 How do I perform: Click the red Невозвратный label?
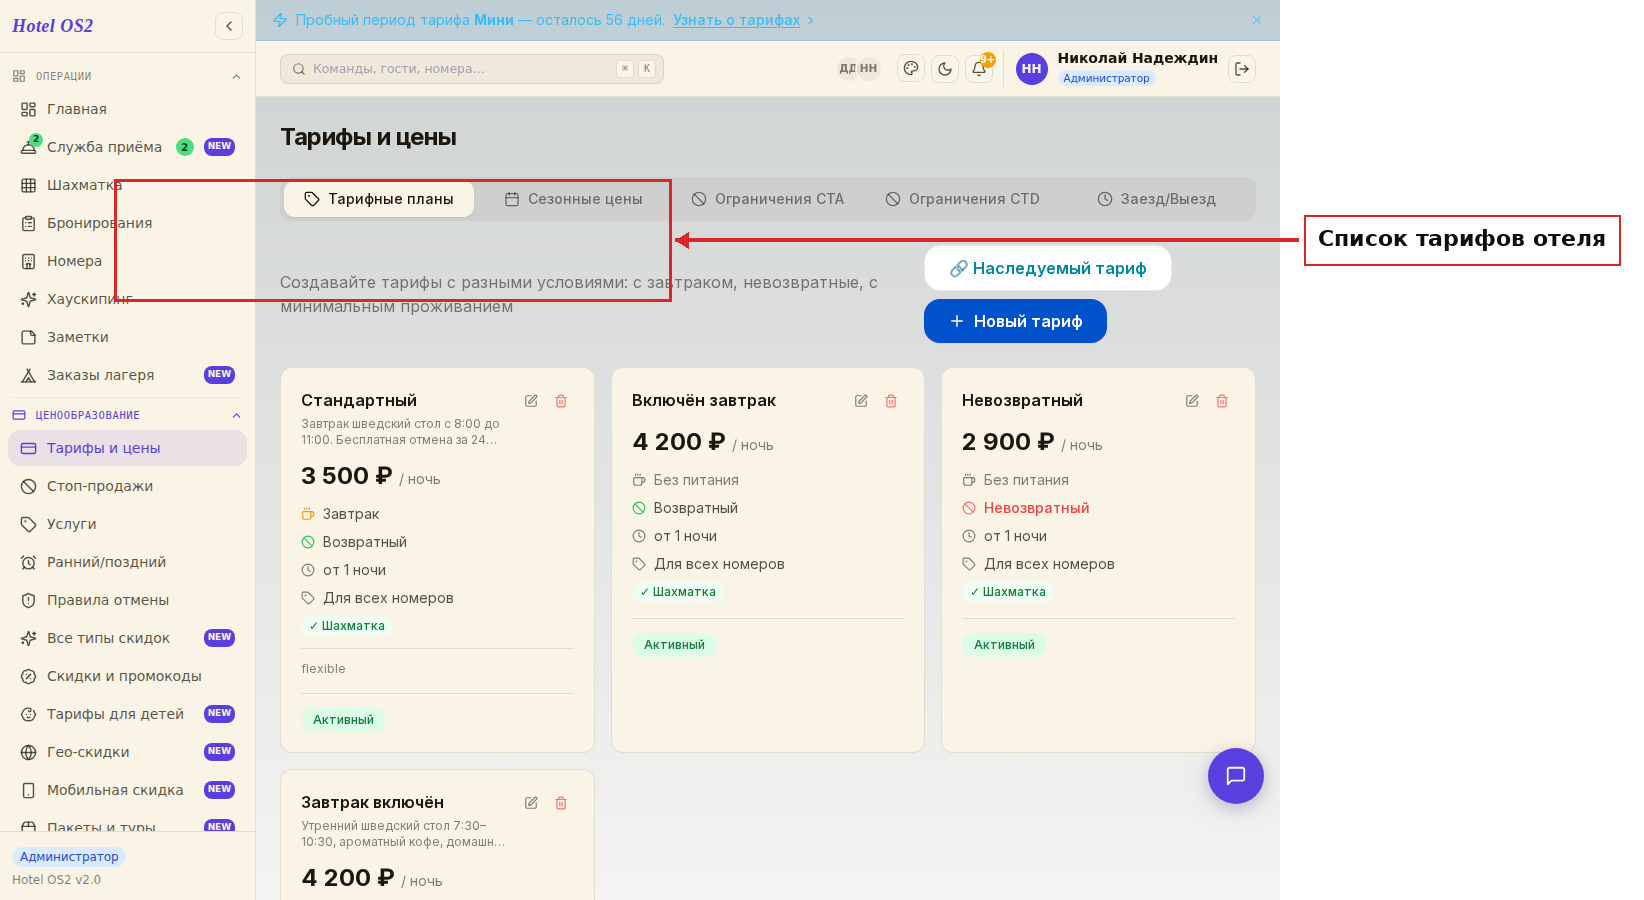pos(1036,508)
